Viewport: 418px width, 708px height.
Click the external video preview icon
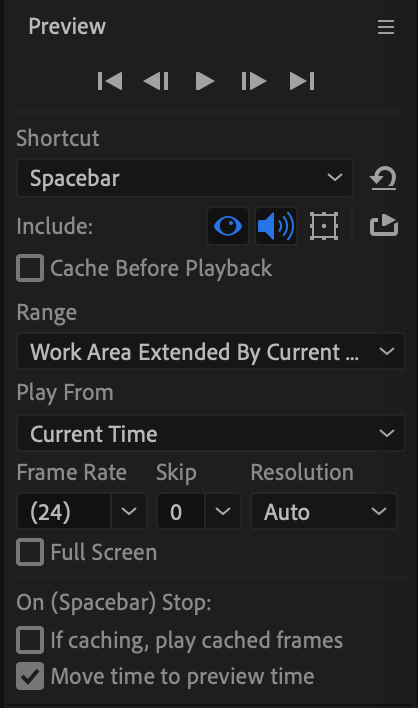tap(384, 226)
